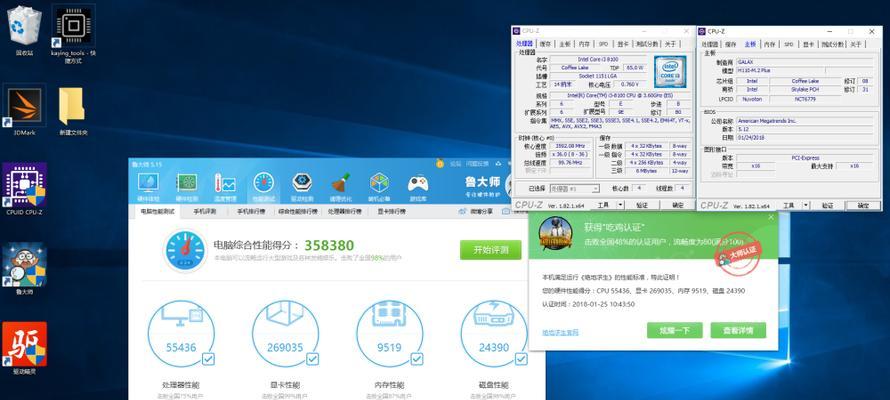Open 综合性能排行榜 tab
The width and height of the screenshot is (890, 400).
(x=297, y=212)
